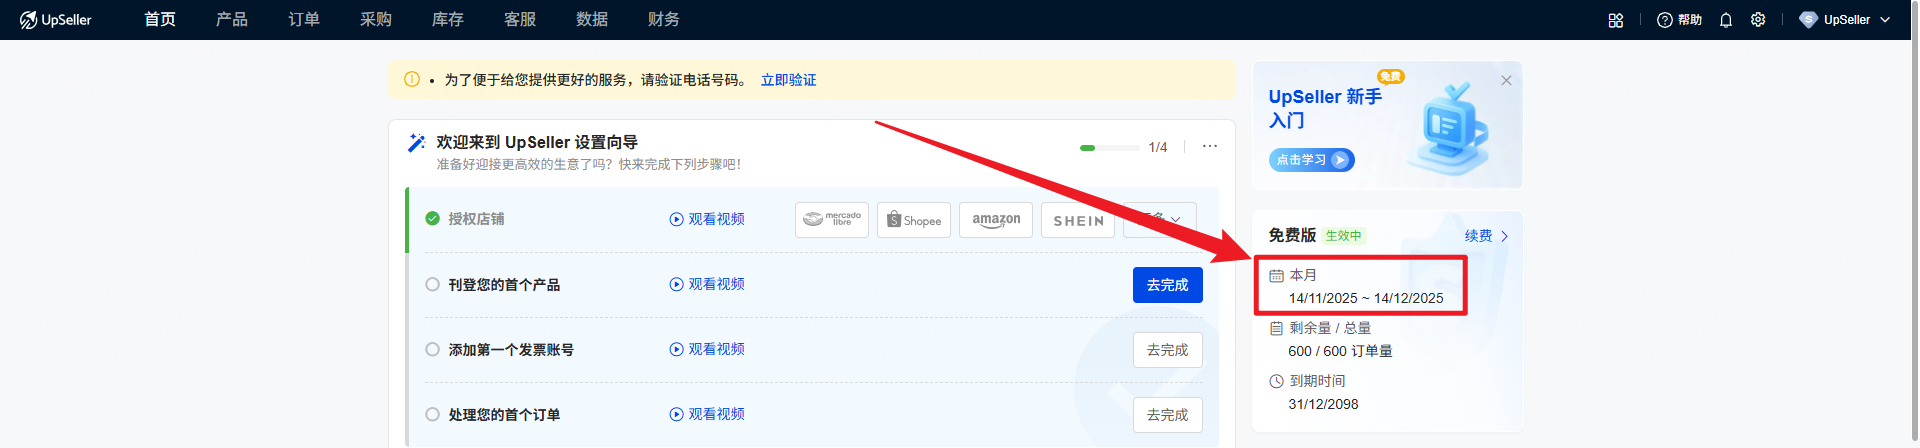This screenshot has height=448, width=1920.
Task: Click the UpSeller logo in the header
Action: point(56,20)
